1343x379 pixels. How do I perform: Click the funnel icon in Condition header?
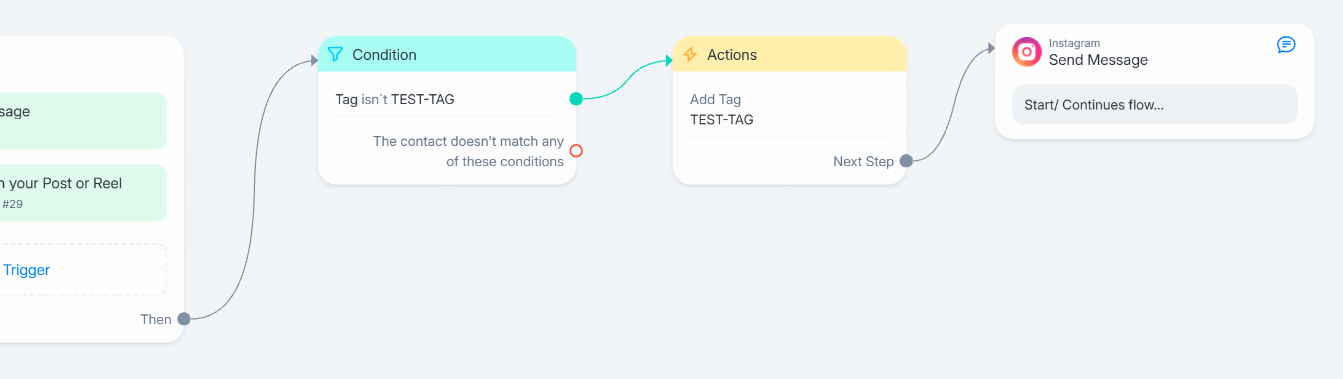point(336,55)
